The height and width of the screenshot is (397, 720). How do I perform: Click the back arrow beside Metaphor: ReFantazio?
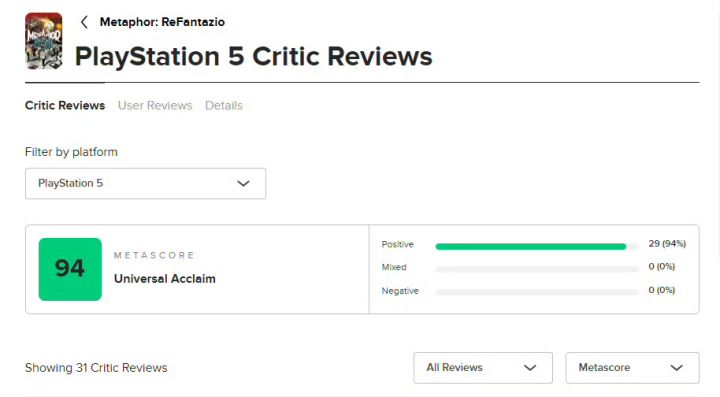tap(84, 22)
